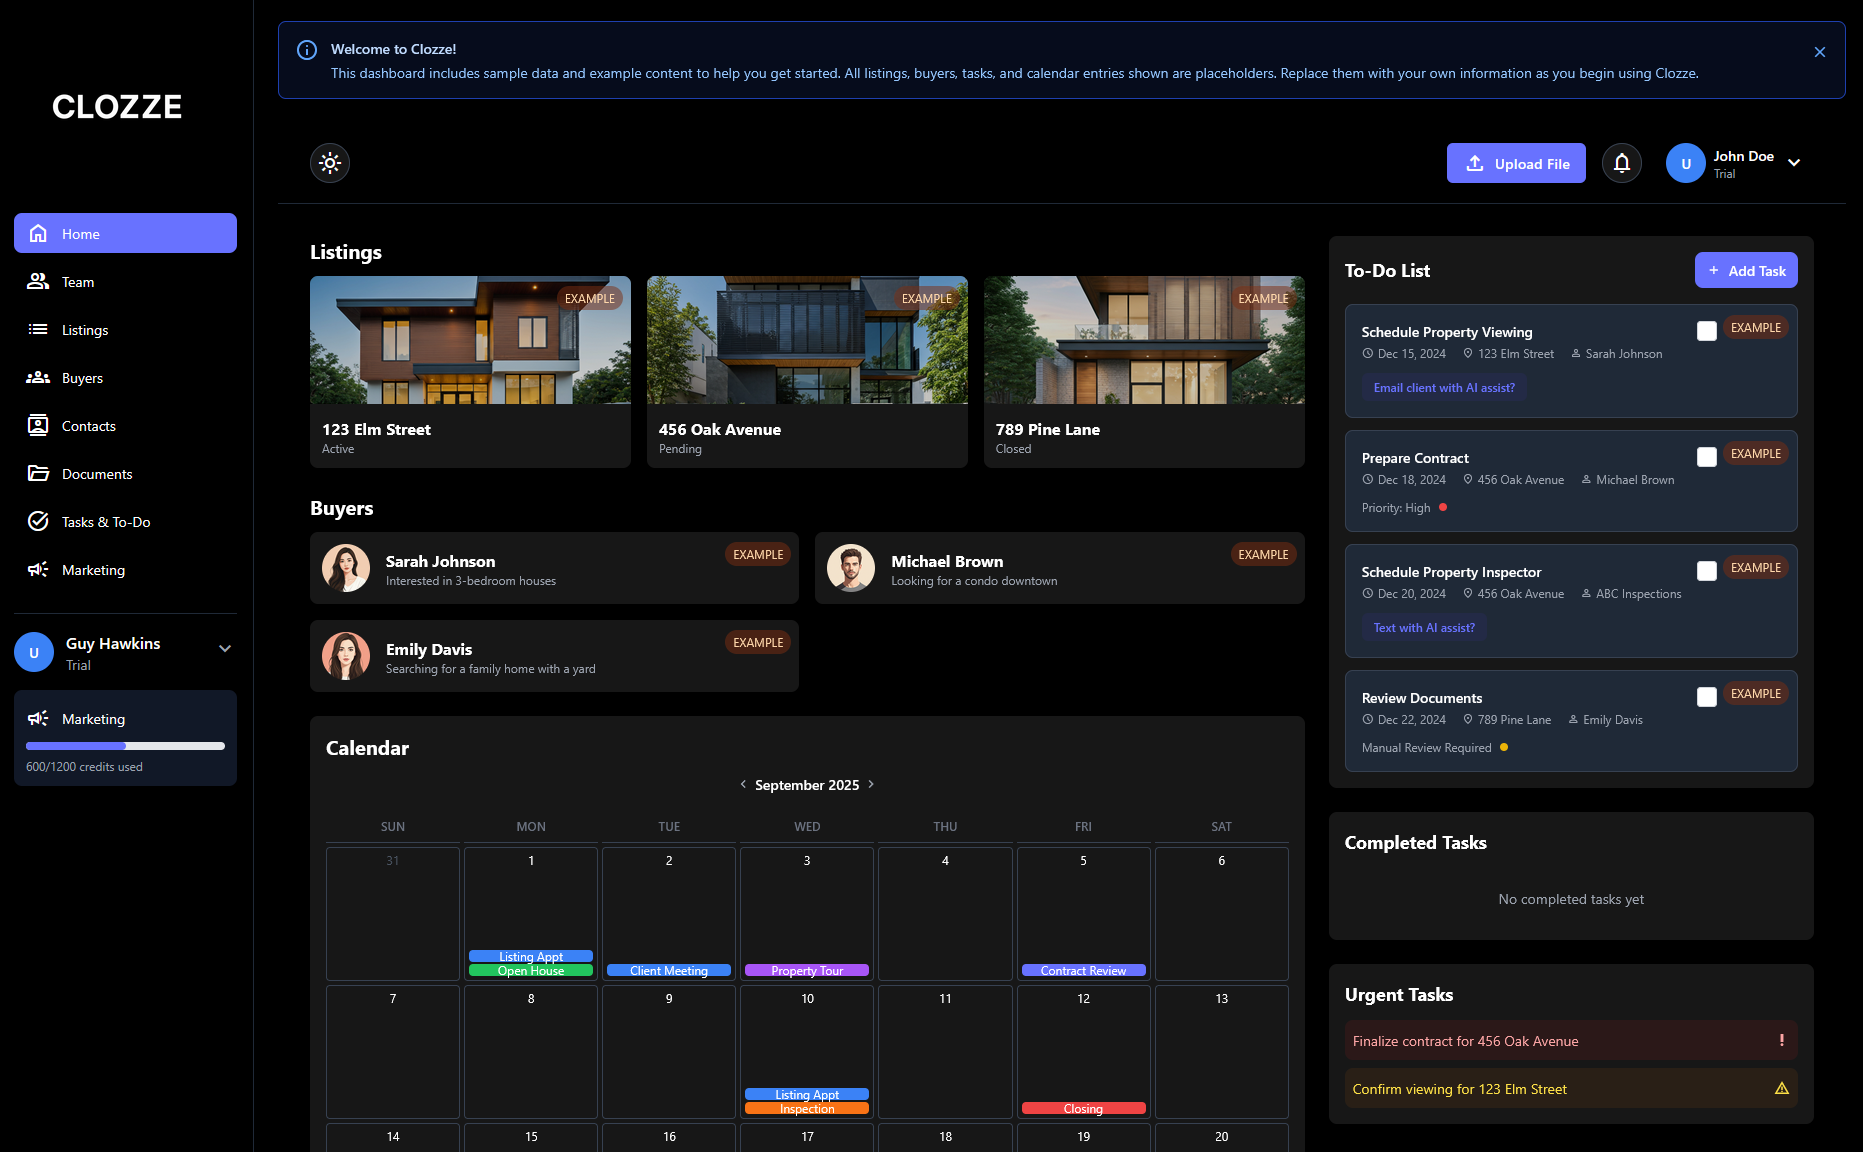Open the Buyers page
This screenshot has height=1152, width=1863.
[x=125, y=377]
